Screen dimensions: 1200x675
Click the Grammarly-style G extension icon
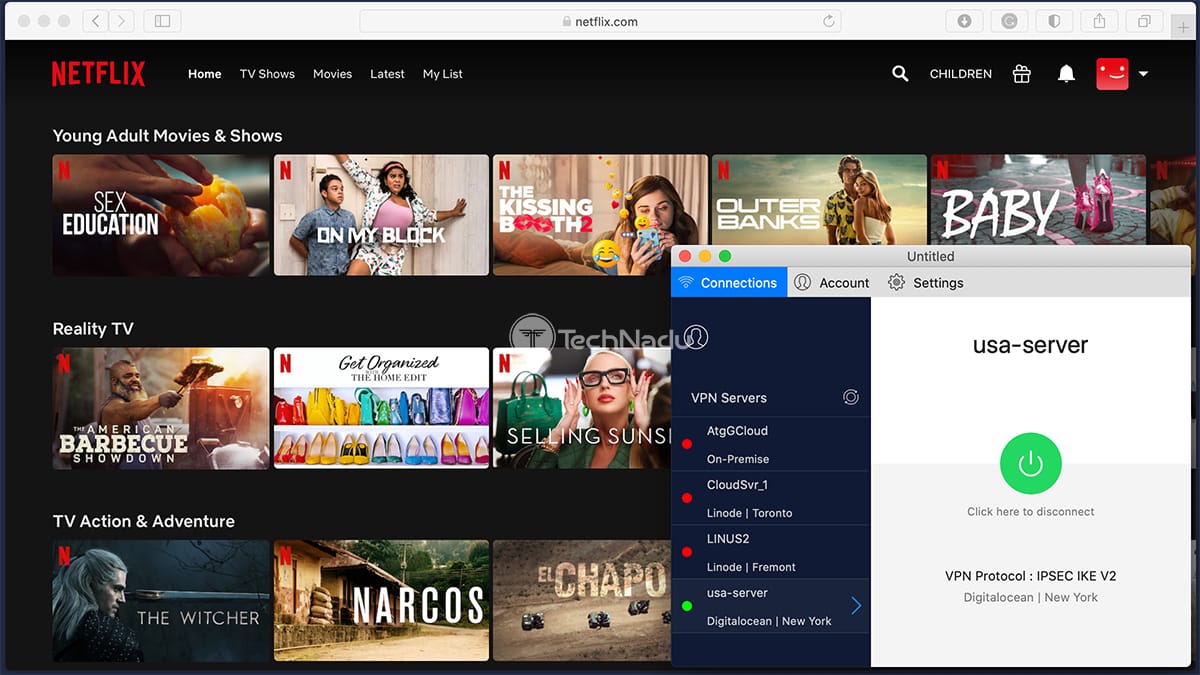pyautogui.click(x=1009, y=21)
